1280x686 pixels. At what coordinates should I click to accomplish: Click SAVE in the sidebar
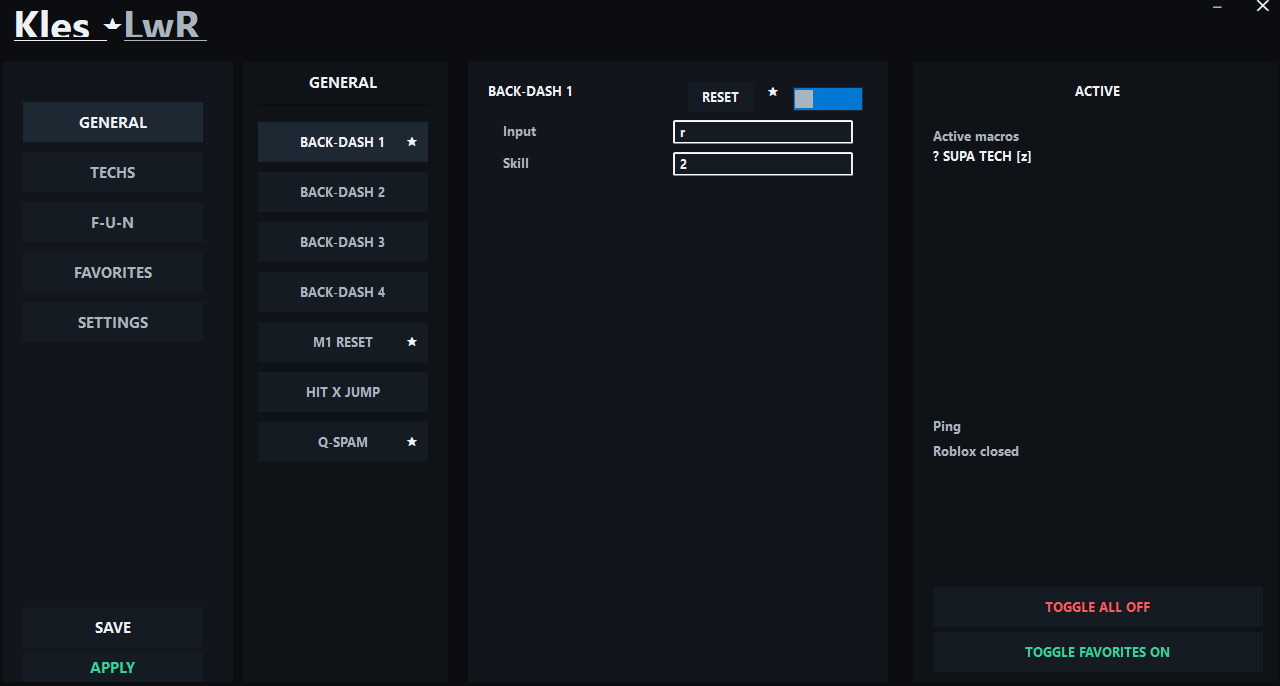click(112, 627)
